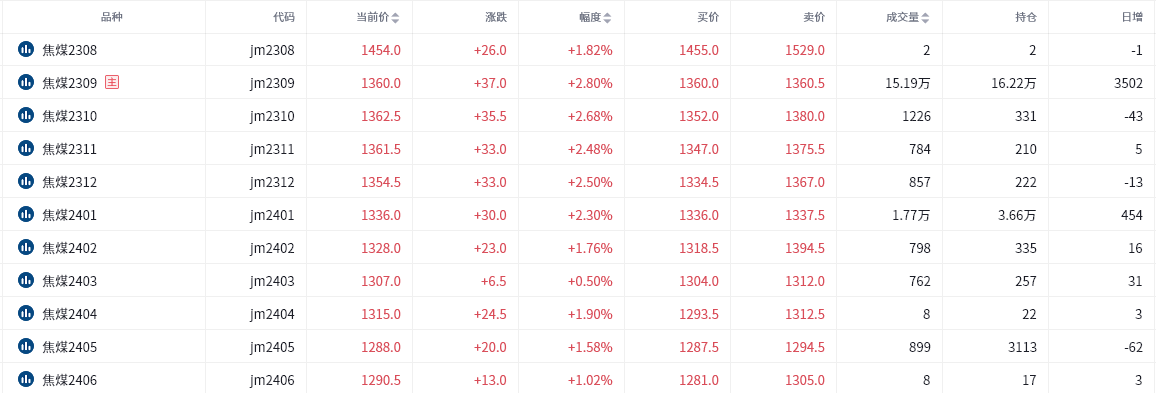This screenshot has width=1156, height=393.
Task: Sort table by 幅度 column arrows
Action: (607, 18)
